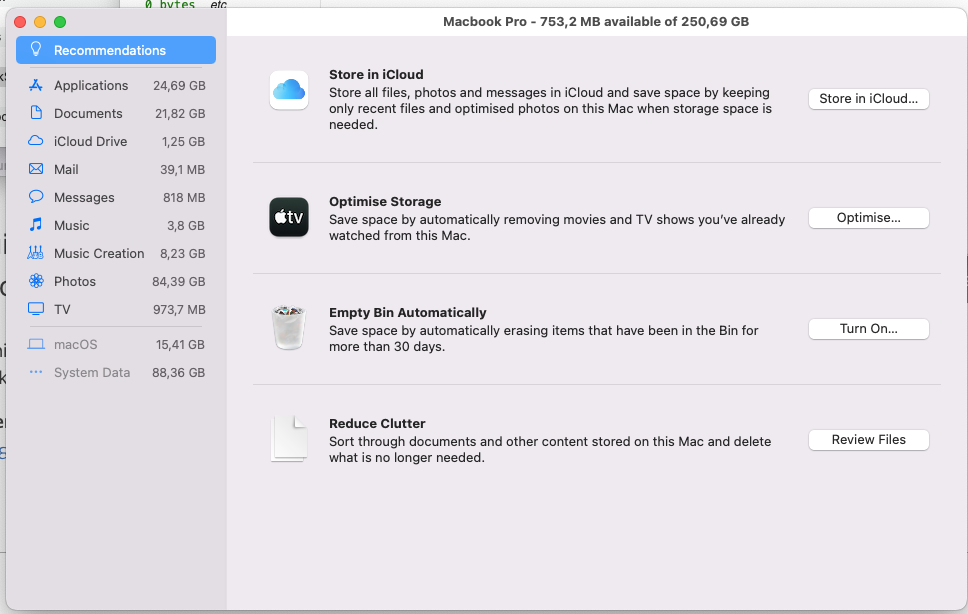Click the Optimise... button
Viewport: 968px width, 614px height.
(x=869, y=218)
